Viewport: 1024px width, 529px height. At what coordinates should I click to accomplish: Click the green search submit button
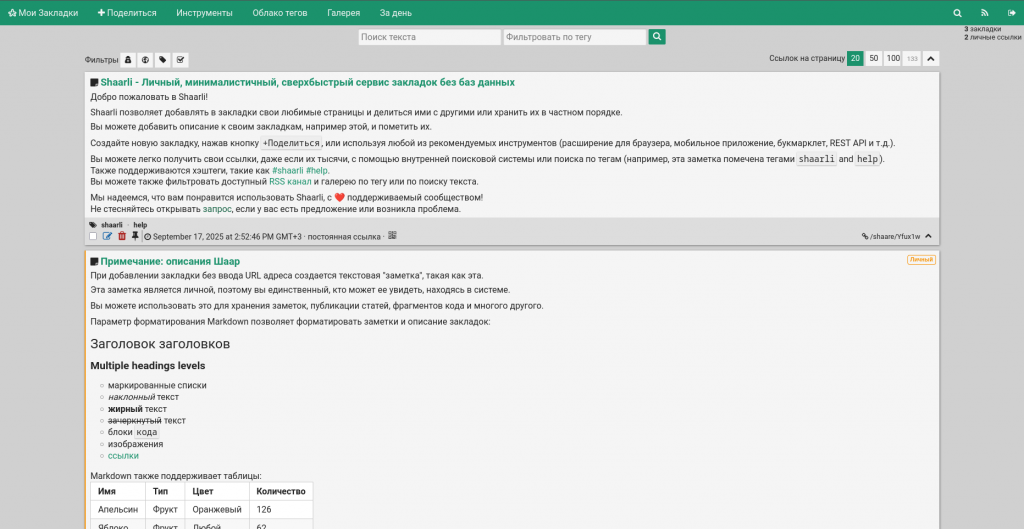click(x=657, y=37)
